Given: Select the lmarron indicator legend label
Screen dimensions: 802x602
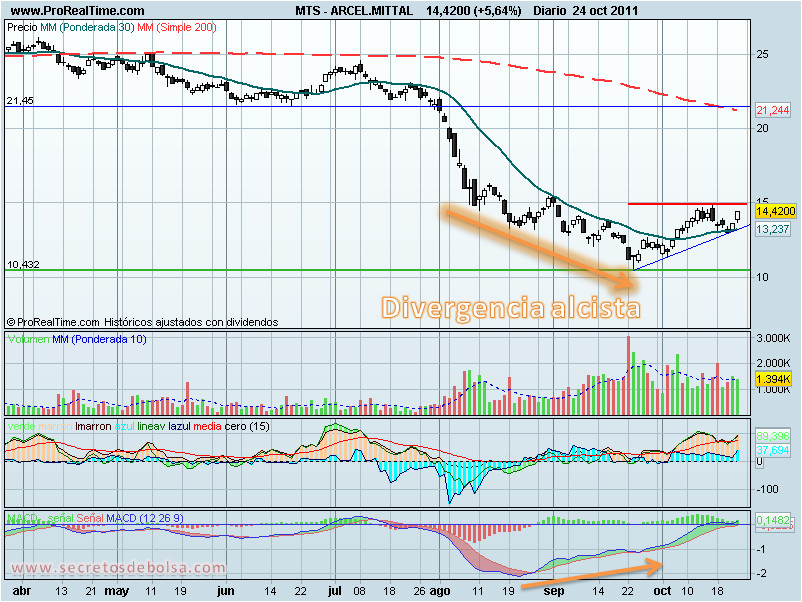Looking at the screenshot, I should [x=93, y=426].
